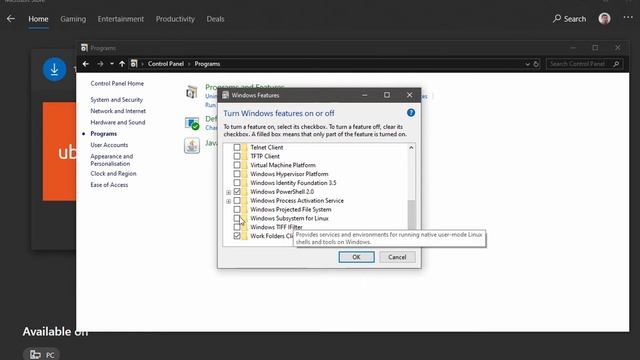Tick Windows Process Activation Service checkbox
The height and width of the screenshot is (360, 640).
click(x=237, y=200)
